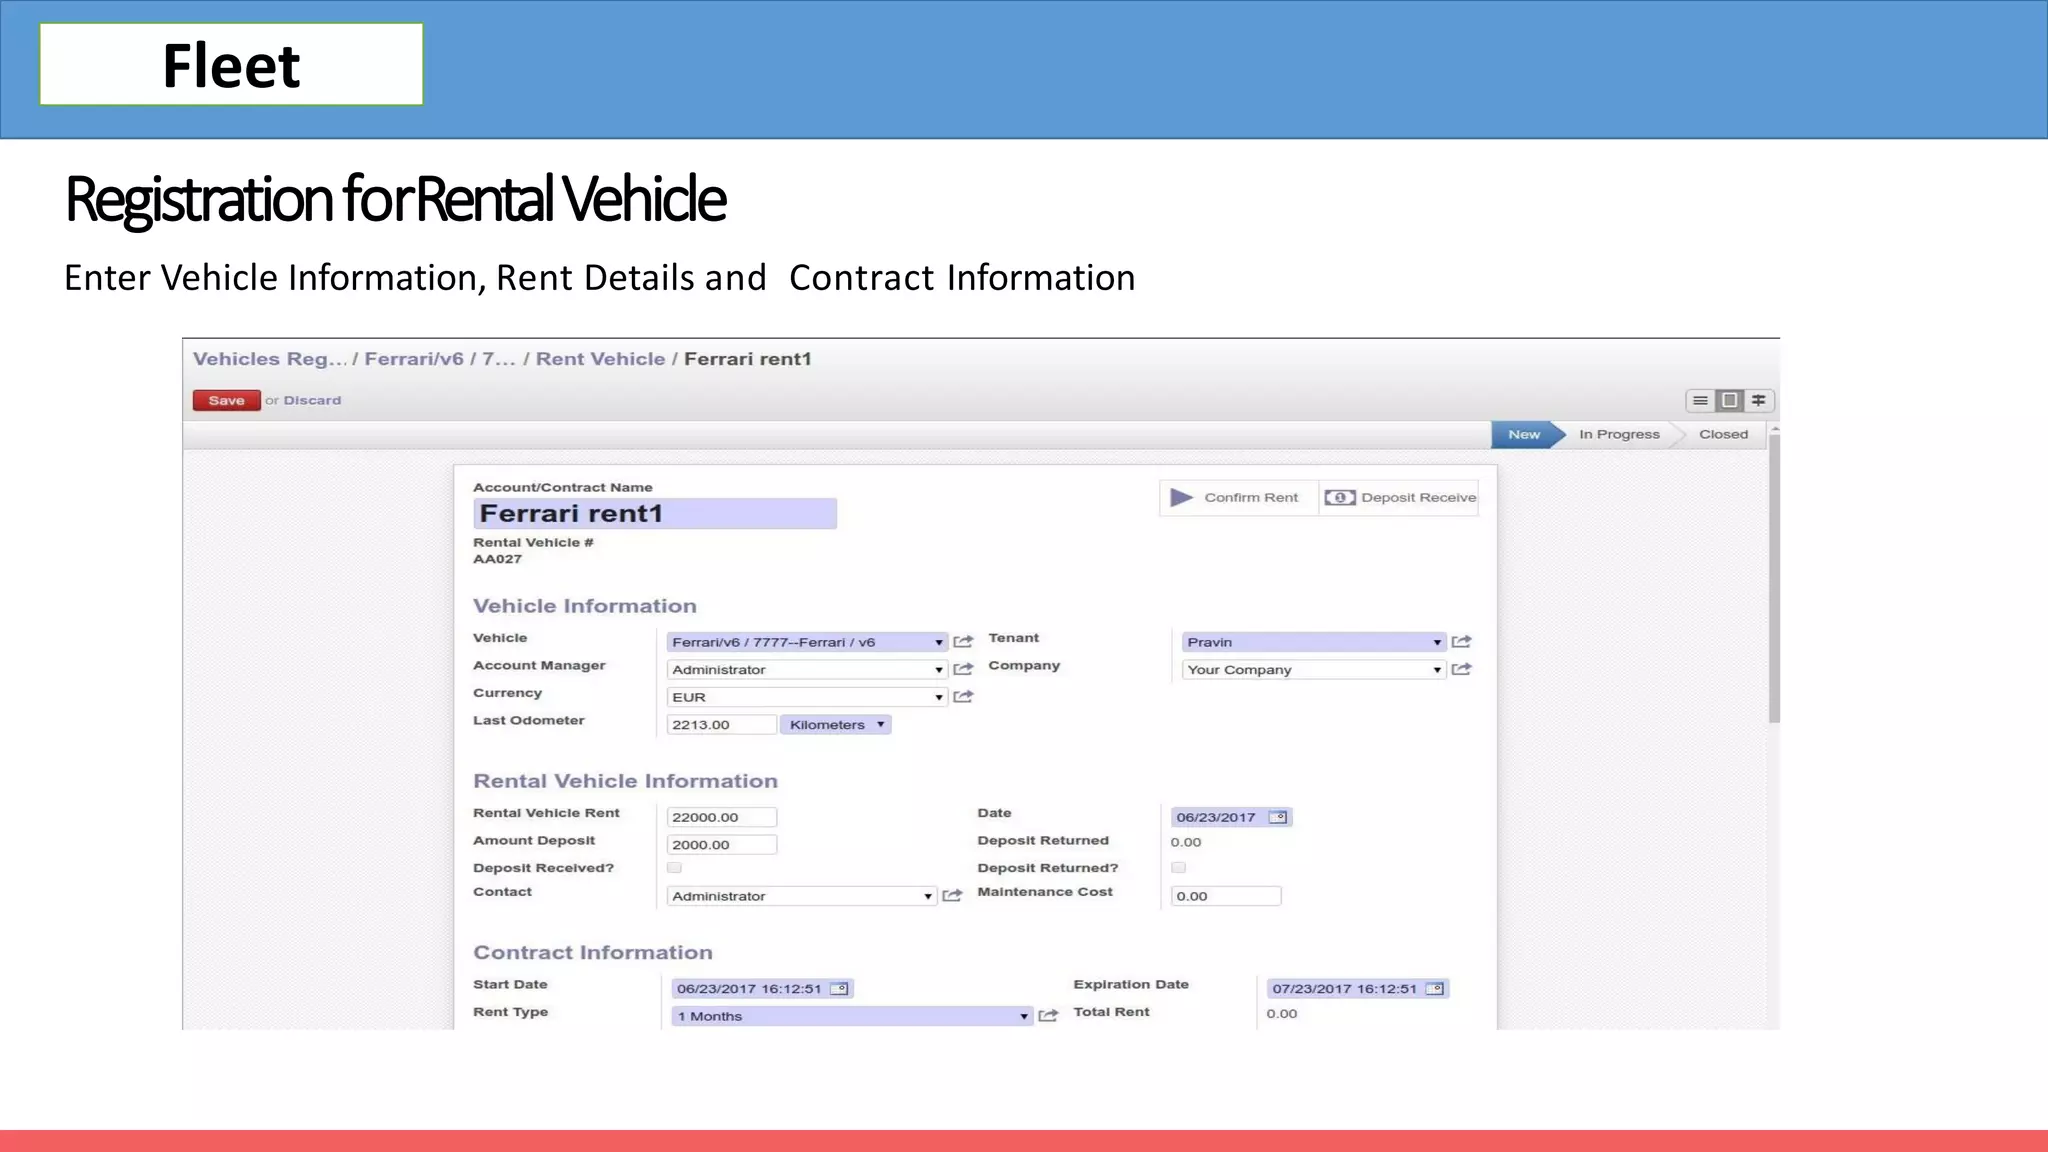Click Deposit Receive button
This screenshot has height=1152, width=2048.
click(1399, 497)
